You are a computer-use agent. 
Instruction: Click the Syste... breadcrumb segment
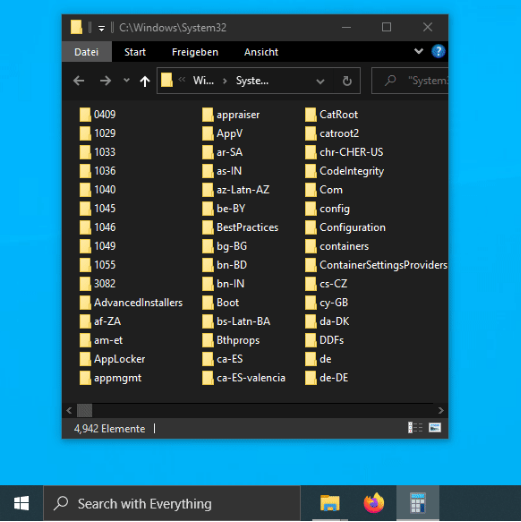click(252, 81)
